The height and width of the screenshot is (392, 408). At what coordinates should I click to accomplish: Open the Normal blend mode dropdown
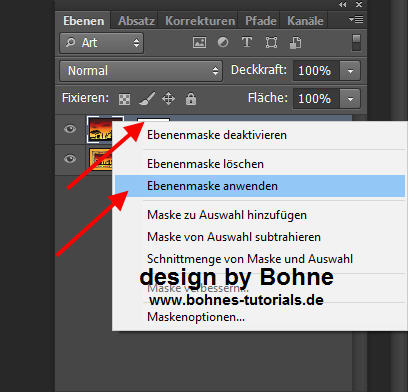coord(141,71)
